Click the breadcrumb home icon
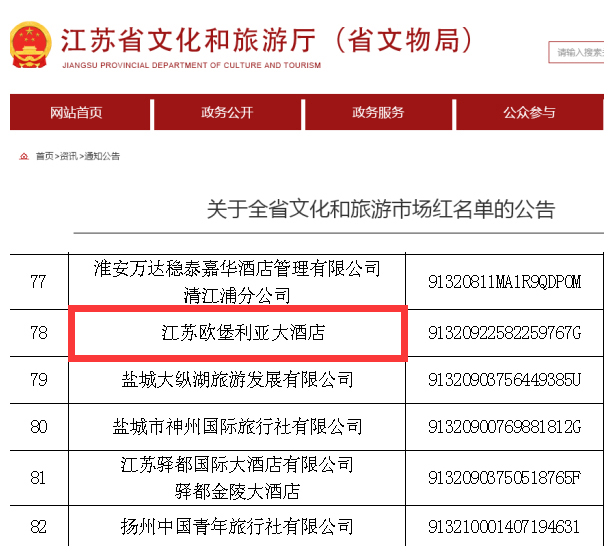The width and height of the screenshot is (614, 556). (24, 156)
